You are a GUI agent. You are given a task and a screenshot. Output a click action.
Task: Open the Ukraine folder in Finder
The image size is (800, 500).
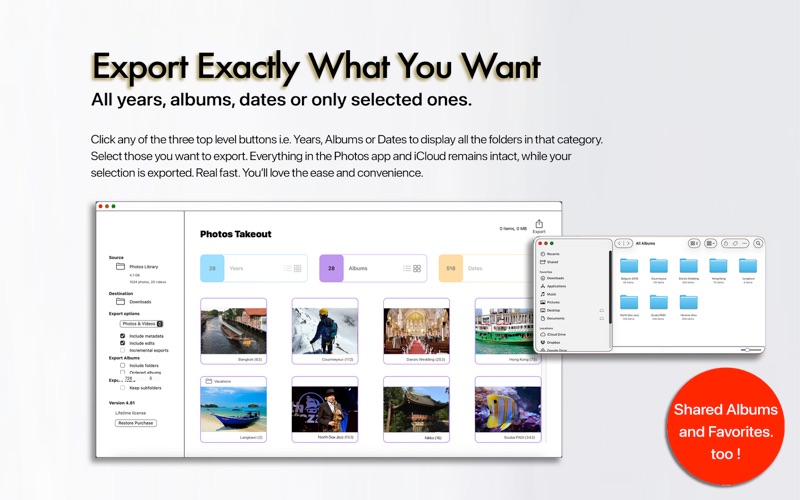688,302
